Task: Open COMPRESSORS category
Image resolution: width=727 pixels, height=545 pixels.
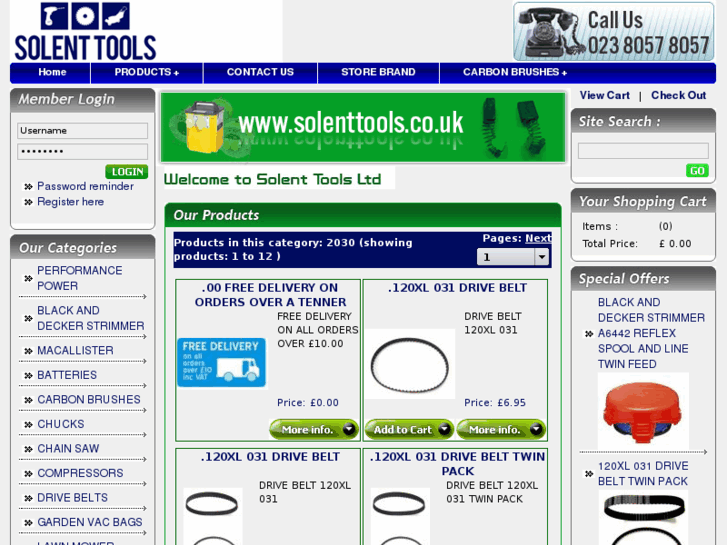Action: pyautogui.click(x=80, y=474)
